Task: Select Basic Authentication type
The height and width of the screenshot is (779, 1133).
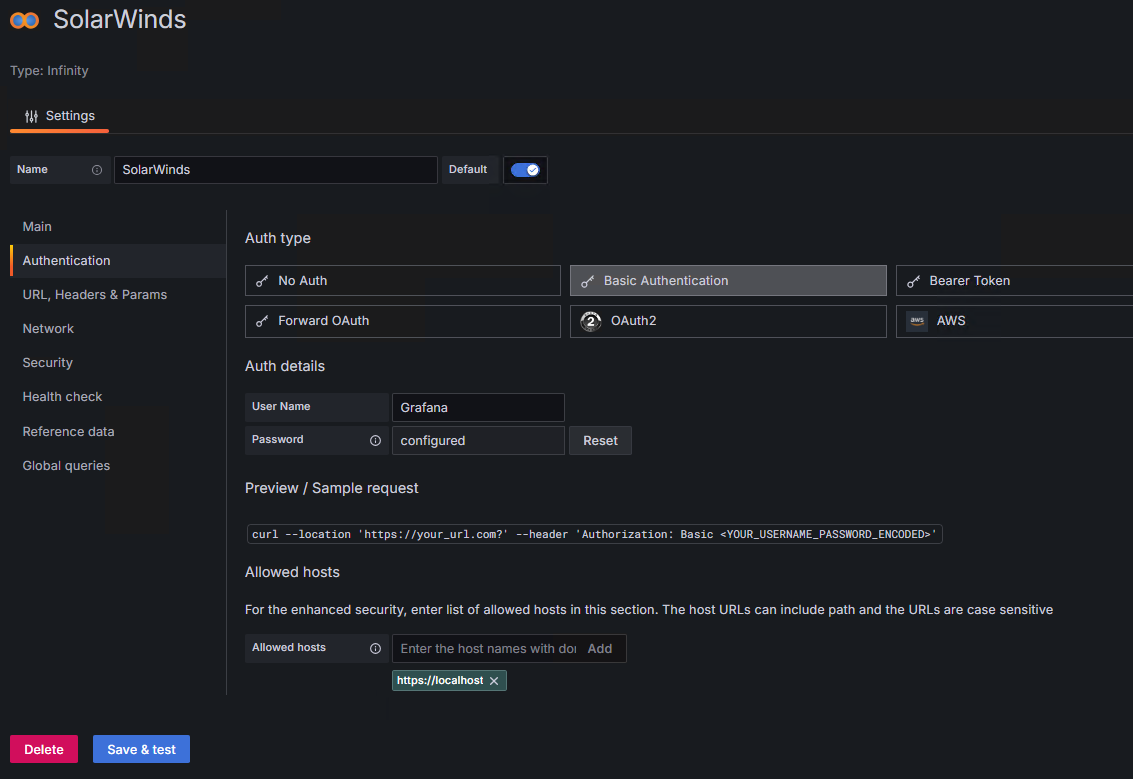Action: coord(728,280)
